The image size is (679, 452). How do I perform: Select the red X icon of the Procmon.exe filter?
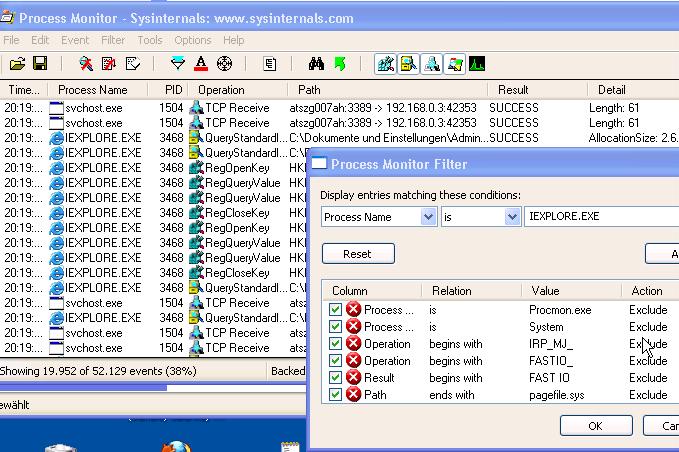tap(353, 310)
